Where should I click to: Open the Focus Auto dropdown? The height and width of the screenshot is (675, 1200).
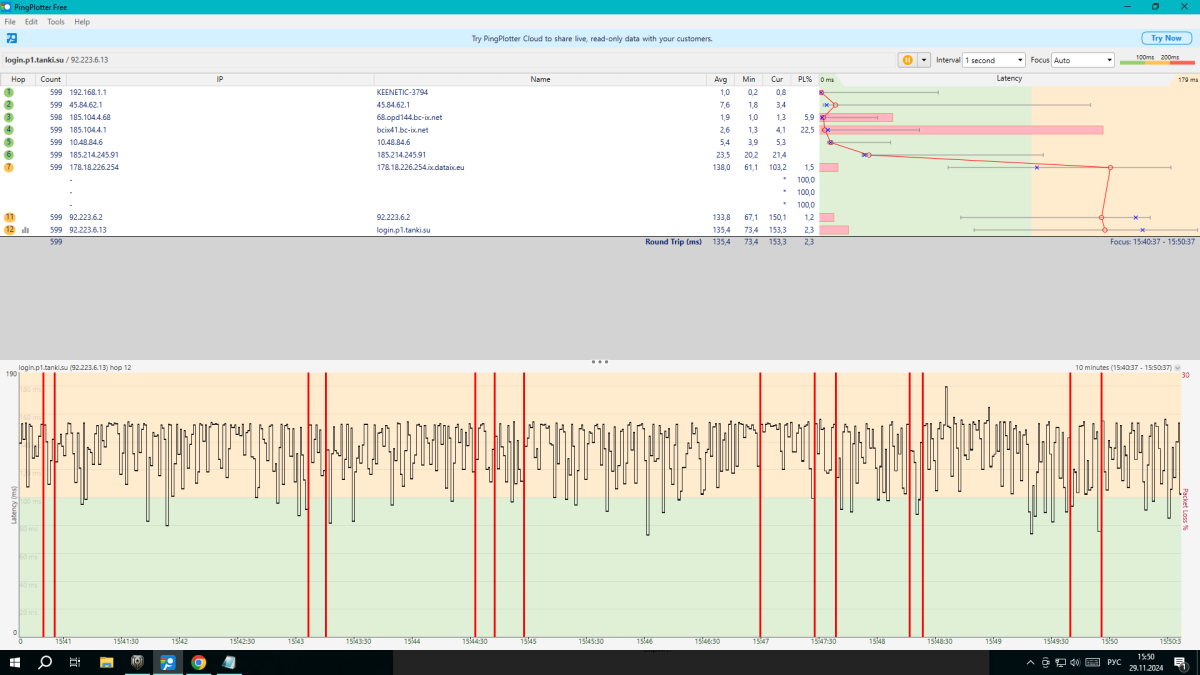pos(1082,60)
